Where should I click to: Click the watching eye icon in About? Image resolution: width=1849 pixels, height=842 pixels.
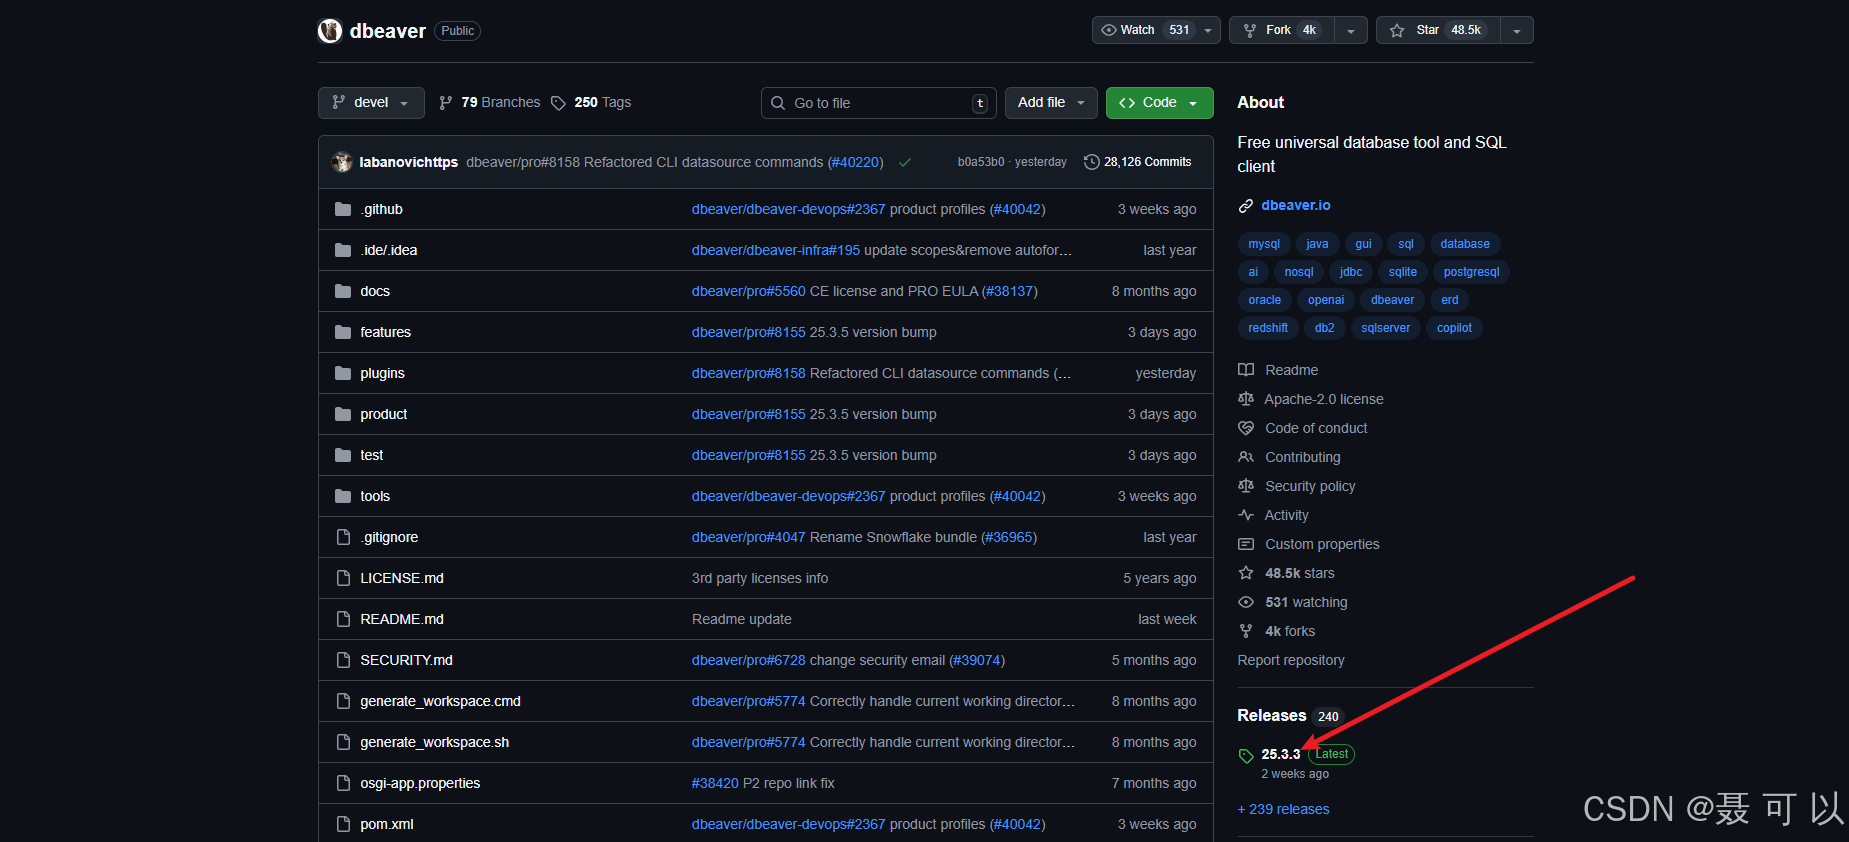tap(1246, 602)
